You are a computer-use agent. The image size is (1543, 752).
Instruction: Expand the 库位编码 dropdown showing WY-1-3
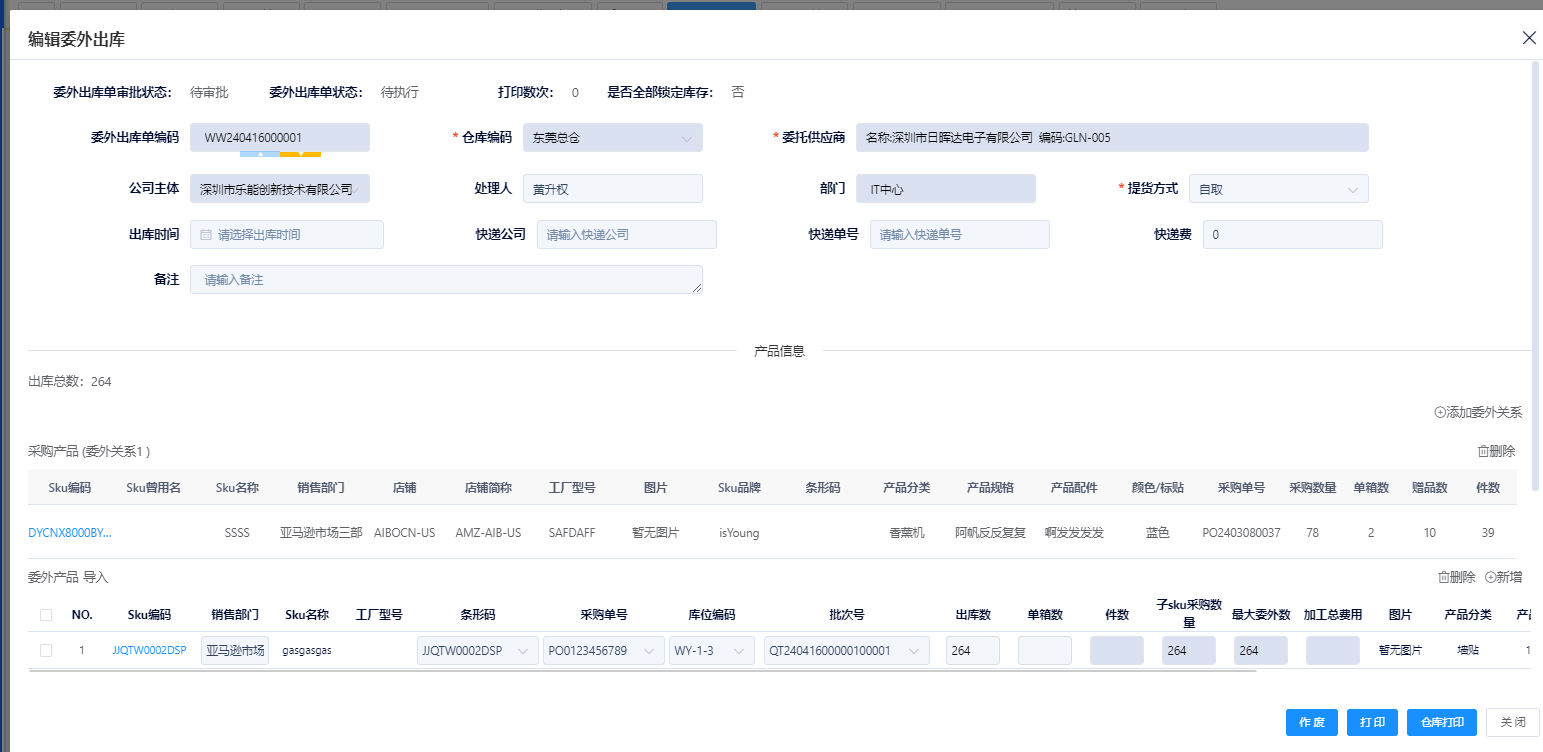tap(711, 651)
